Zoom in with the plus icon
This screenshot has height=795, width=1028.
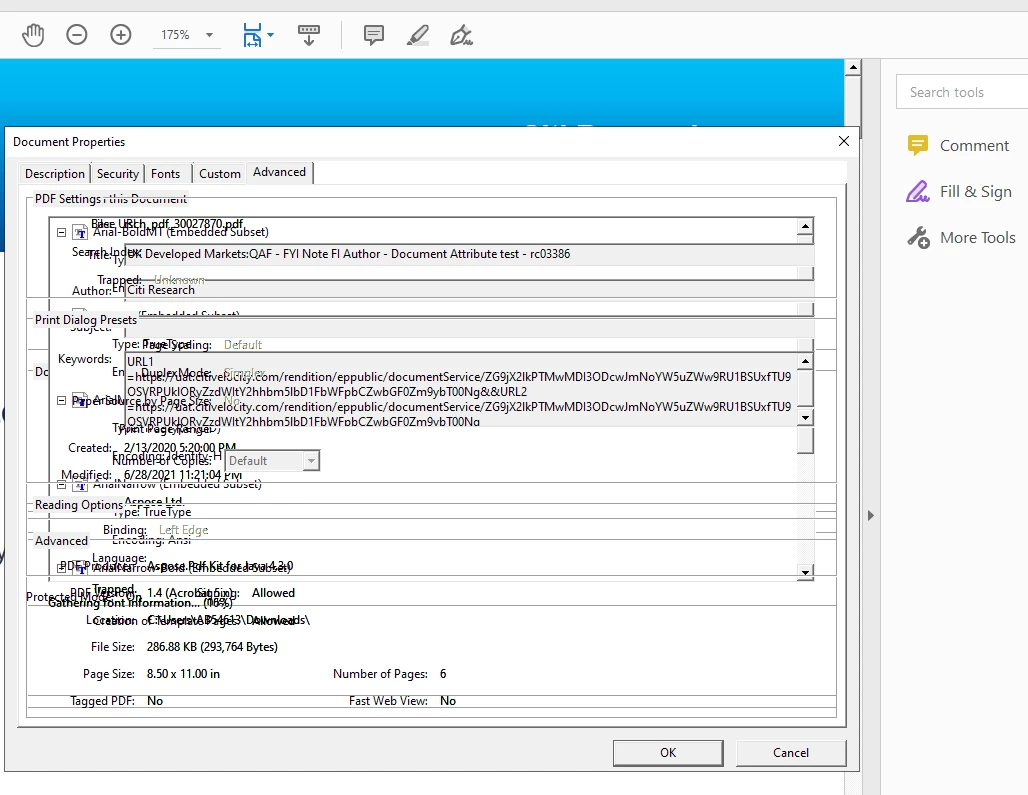coord(121,34)
